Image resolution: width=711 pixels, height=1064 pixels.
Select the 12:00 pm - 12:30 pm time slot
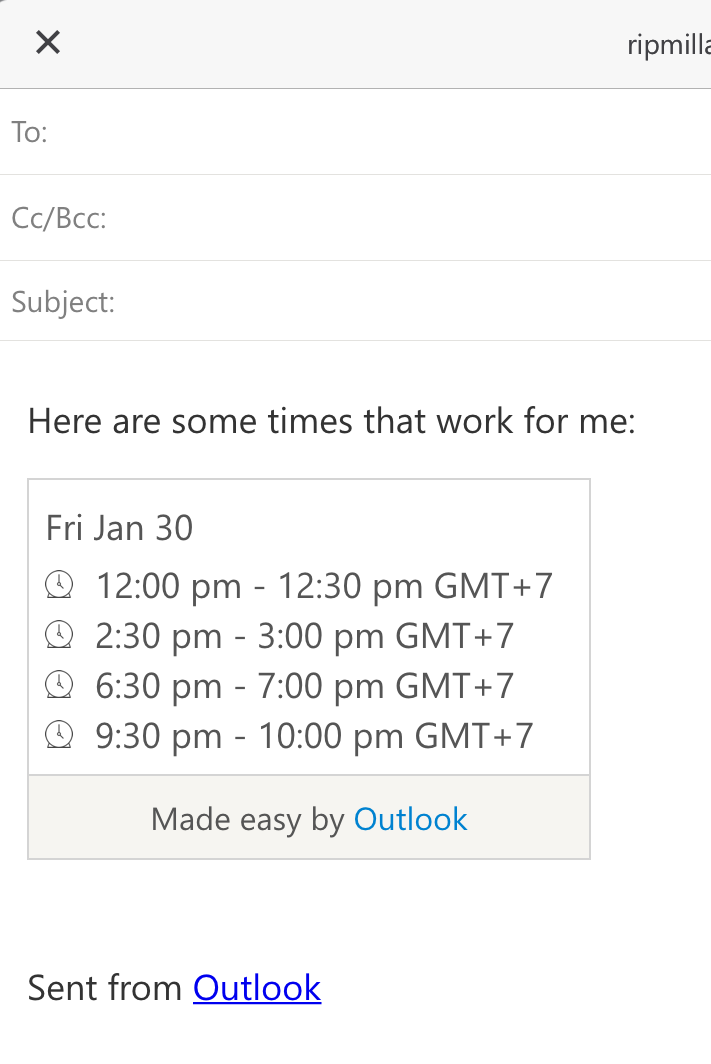tap(323, 585)
